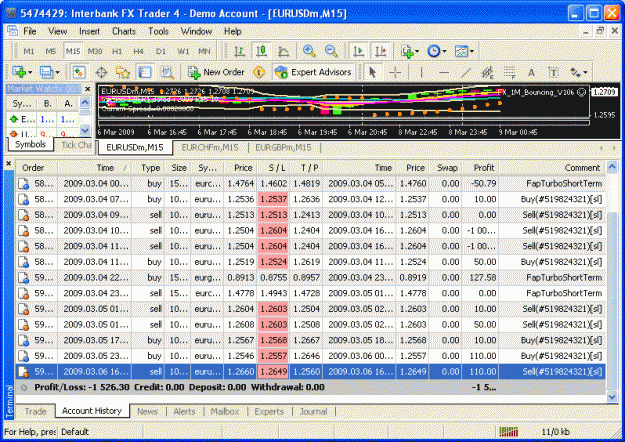Switch chart to line chart mode
625x442 pixels.
283,51
